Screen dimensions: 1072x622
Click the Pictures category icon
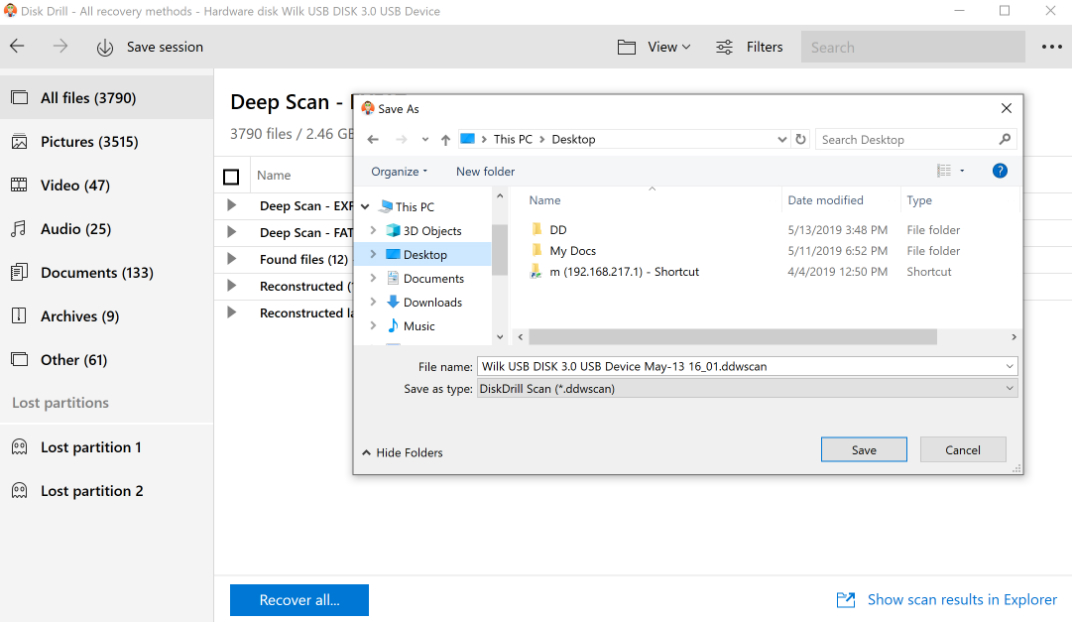pos(19,141)
